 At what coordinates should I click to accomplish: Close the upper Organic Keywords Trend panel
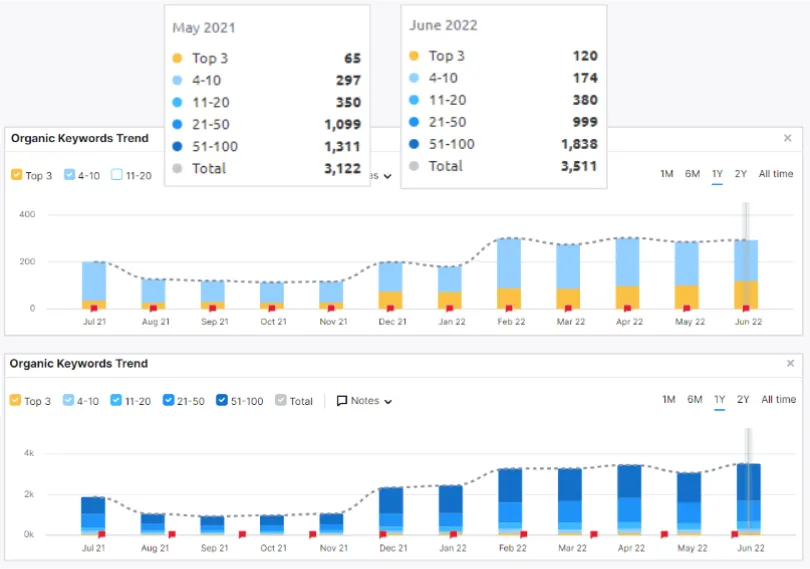pos(787,138)
